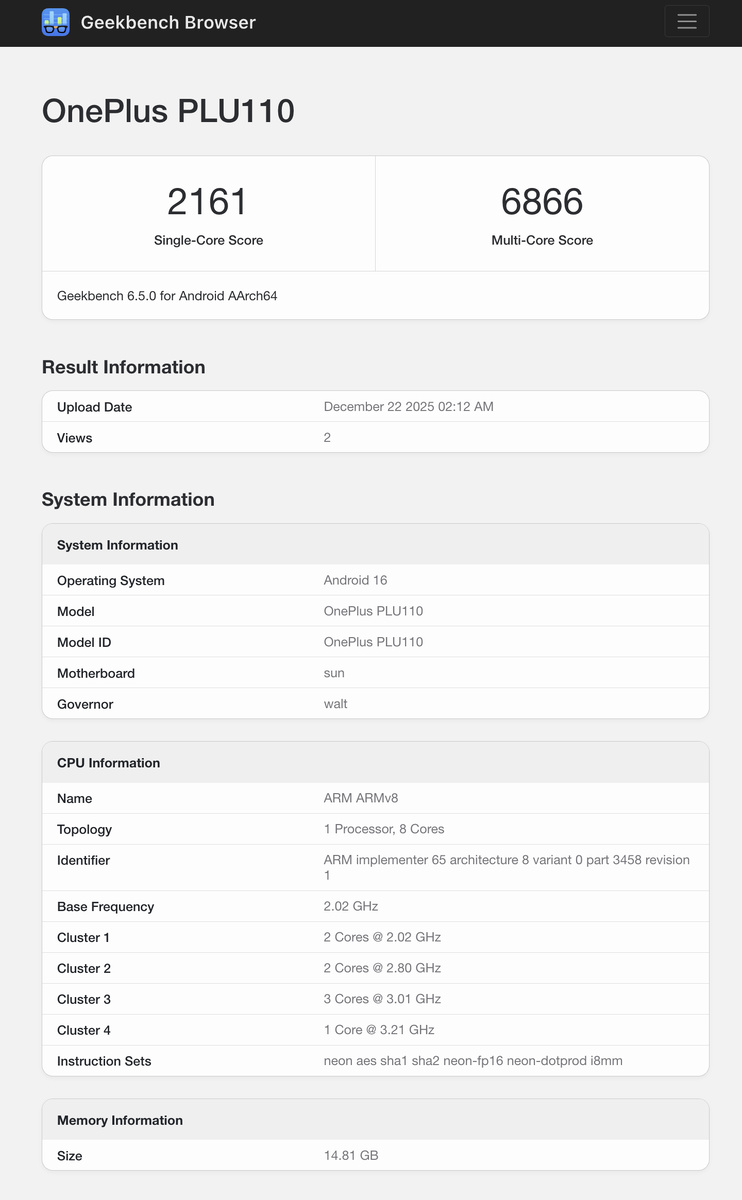
Task: Select the Single-Core Score value 2161
Action: click(208, 201)
